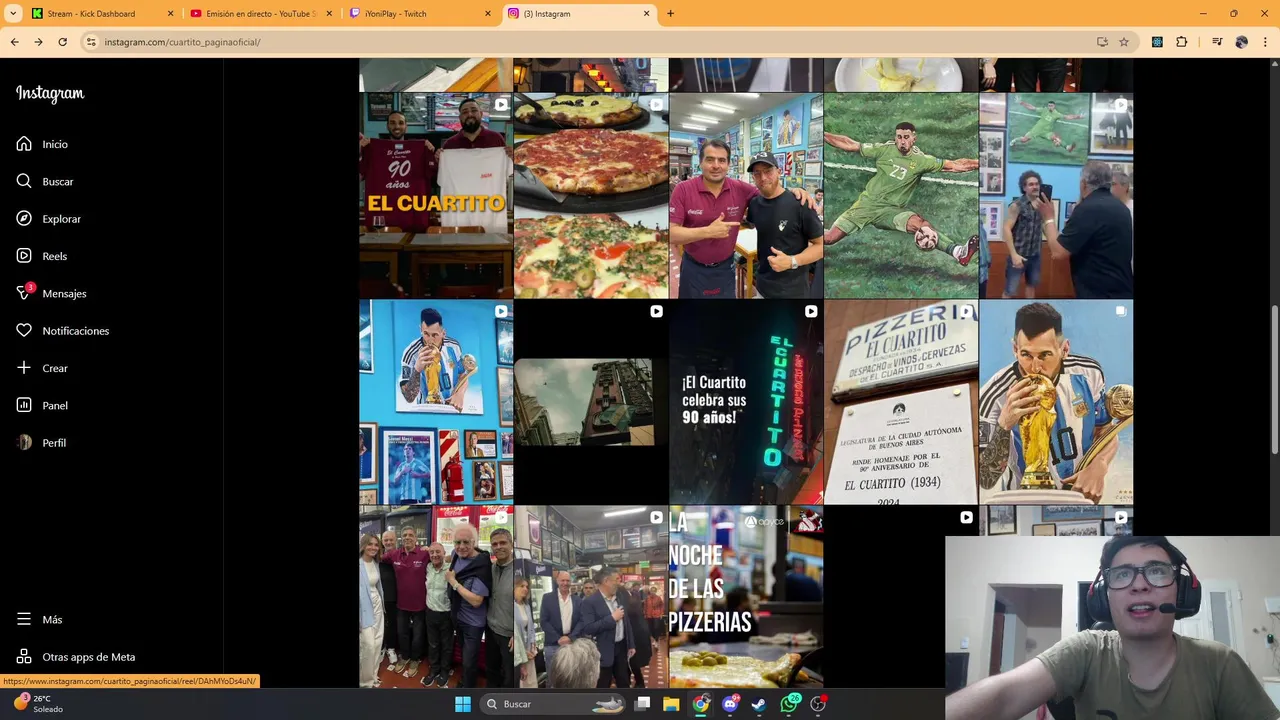Open the Windows Start menu

click(463, 704)
